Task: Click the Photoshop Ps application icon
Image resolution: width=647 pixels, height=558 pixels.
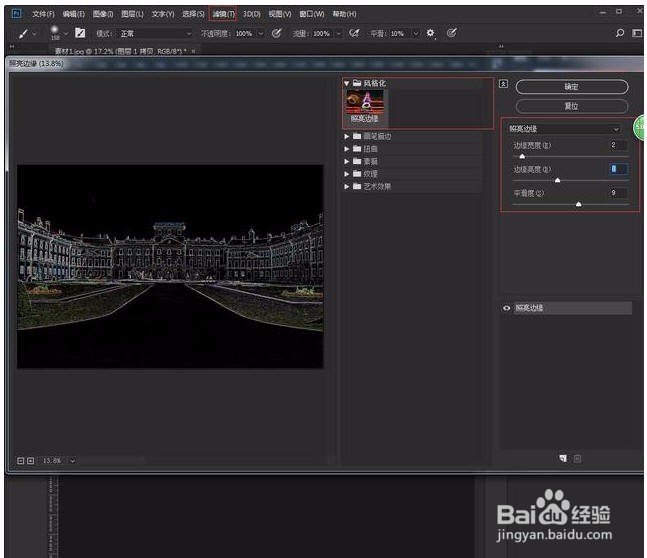Action: [17, 14]
